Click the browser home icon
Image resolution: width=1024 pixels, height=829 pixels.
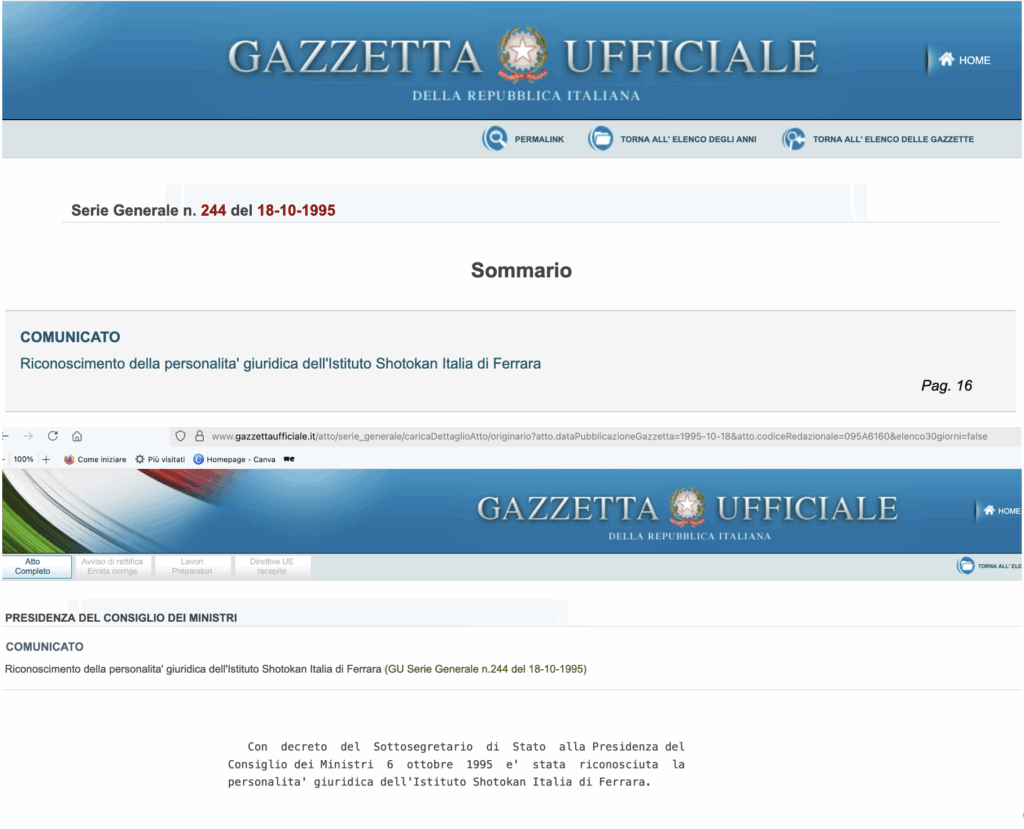pyautogui.click(x=77, y=436)
